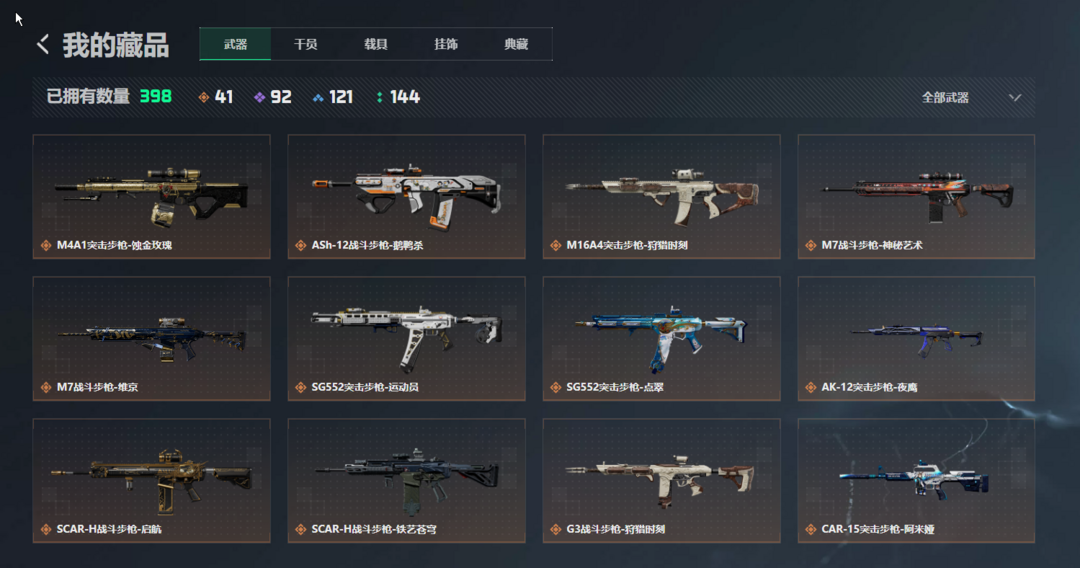Viewport: 1080px width, 568px height.
Task: Click rarity diamond icon on M4A1 card
Action: point(46,246)
